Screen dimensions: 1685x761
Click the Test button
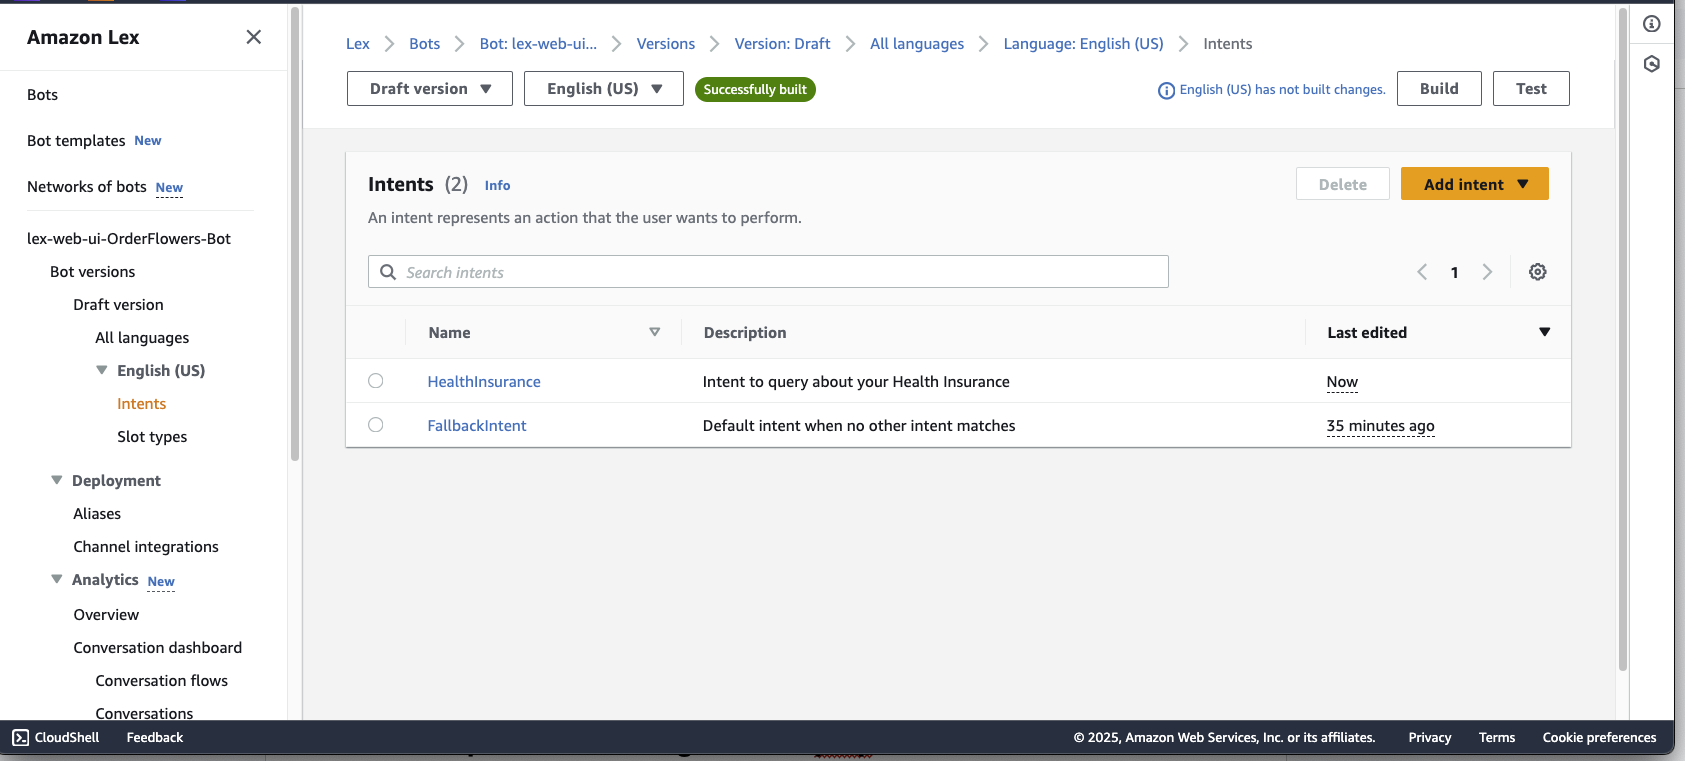click(x=1531, y=88)
